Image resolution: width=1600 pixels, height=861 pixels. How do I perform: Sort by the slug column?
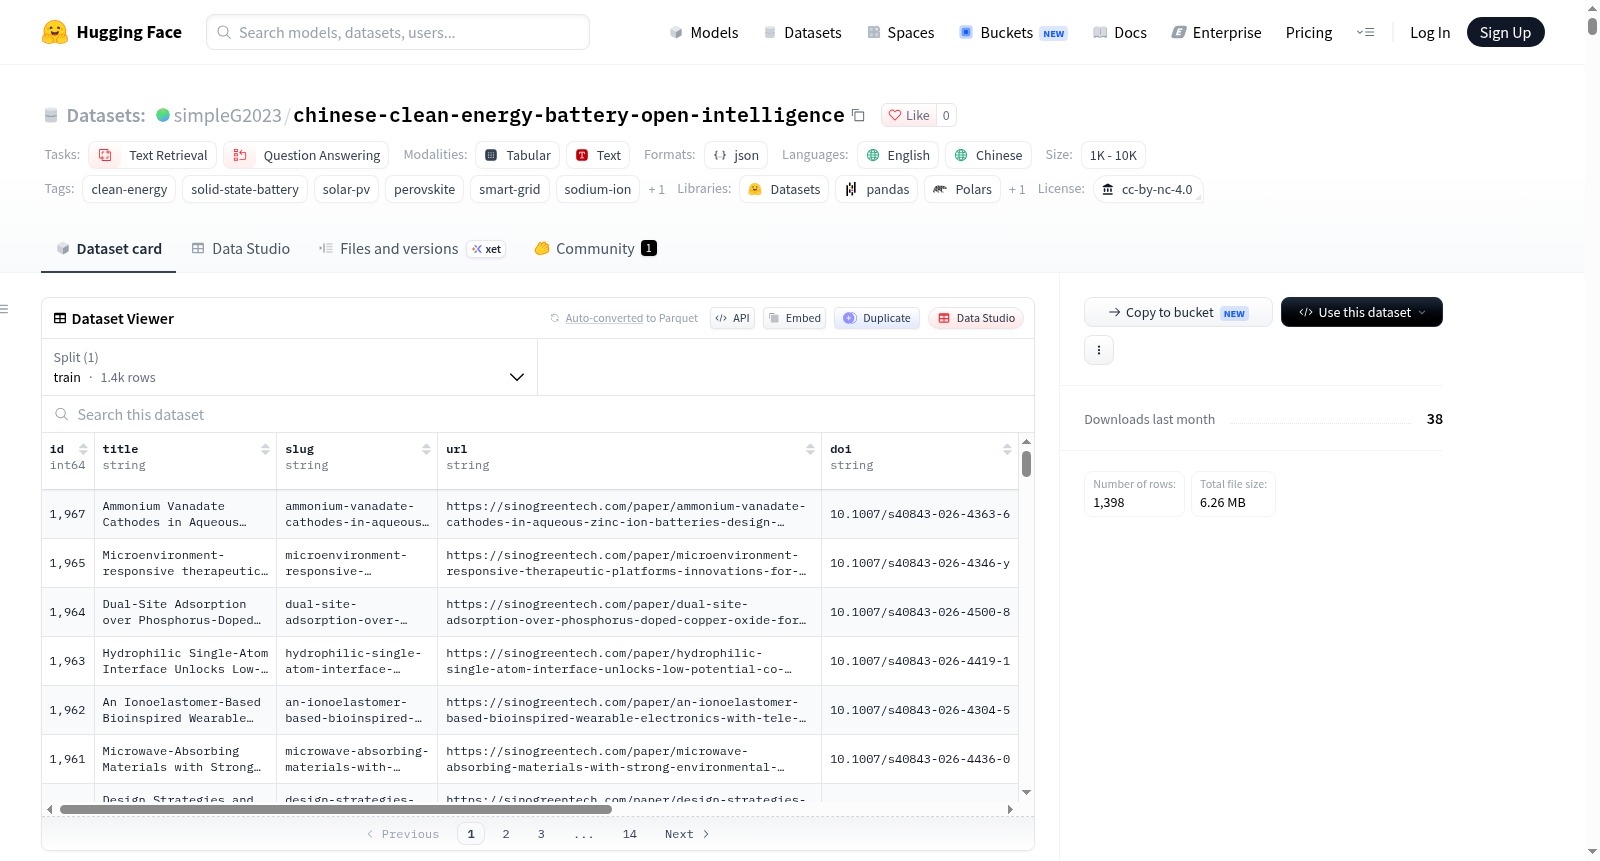point(426,449)
